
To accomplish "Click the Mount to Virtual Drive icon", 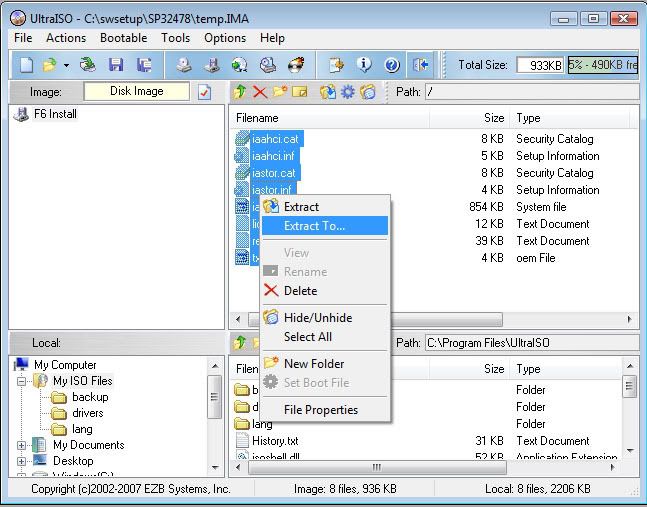I will pos(268,65).
